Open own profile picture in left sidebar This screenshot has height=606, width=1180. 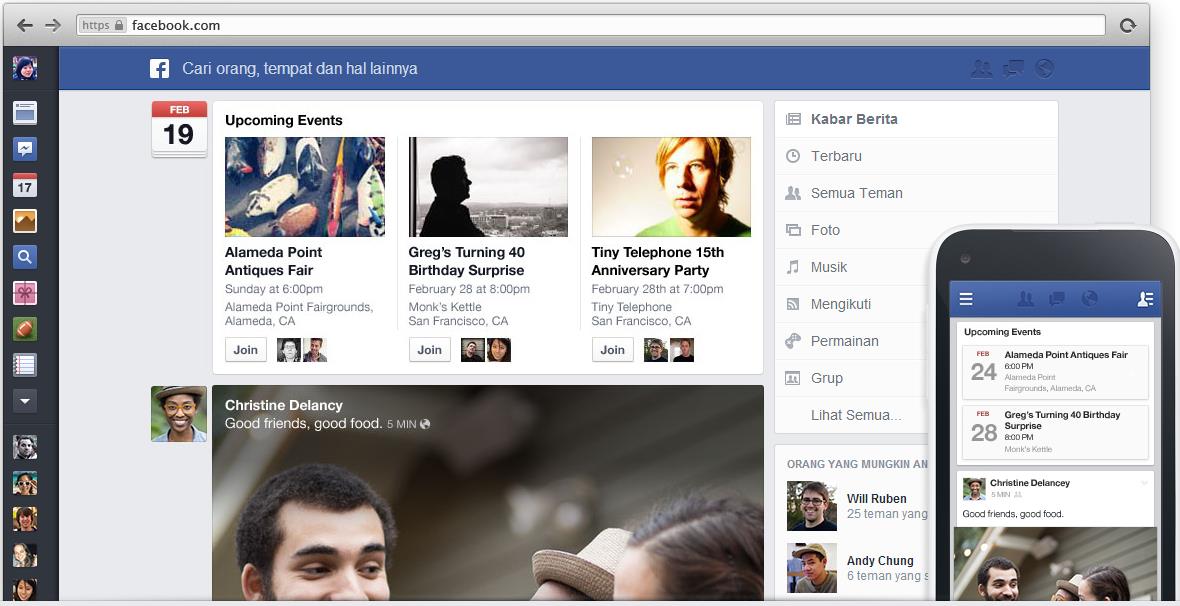coord(25,69)
